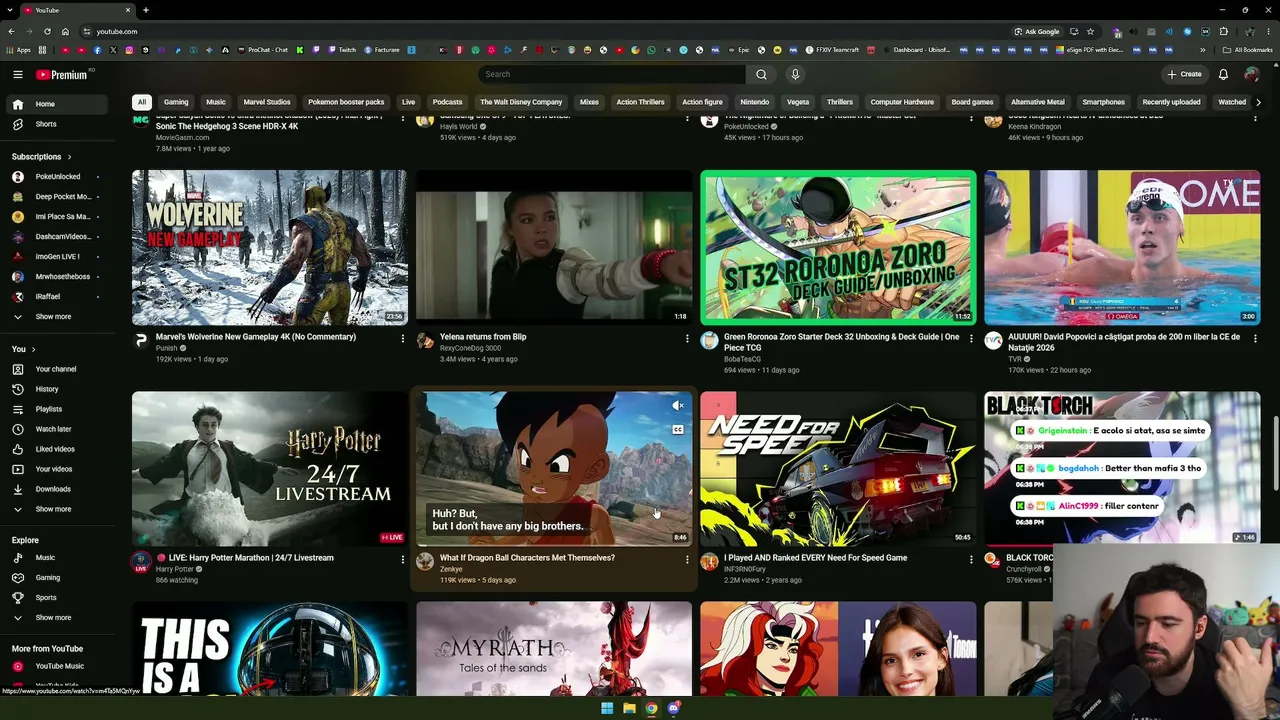The height and width of the screenshot is (720, 1280).
Task: Open the account avatar menu
Action: [1251, 74]
